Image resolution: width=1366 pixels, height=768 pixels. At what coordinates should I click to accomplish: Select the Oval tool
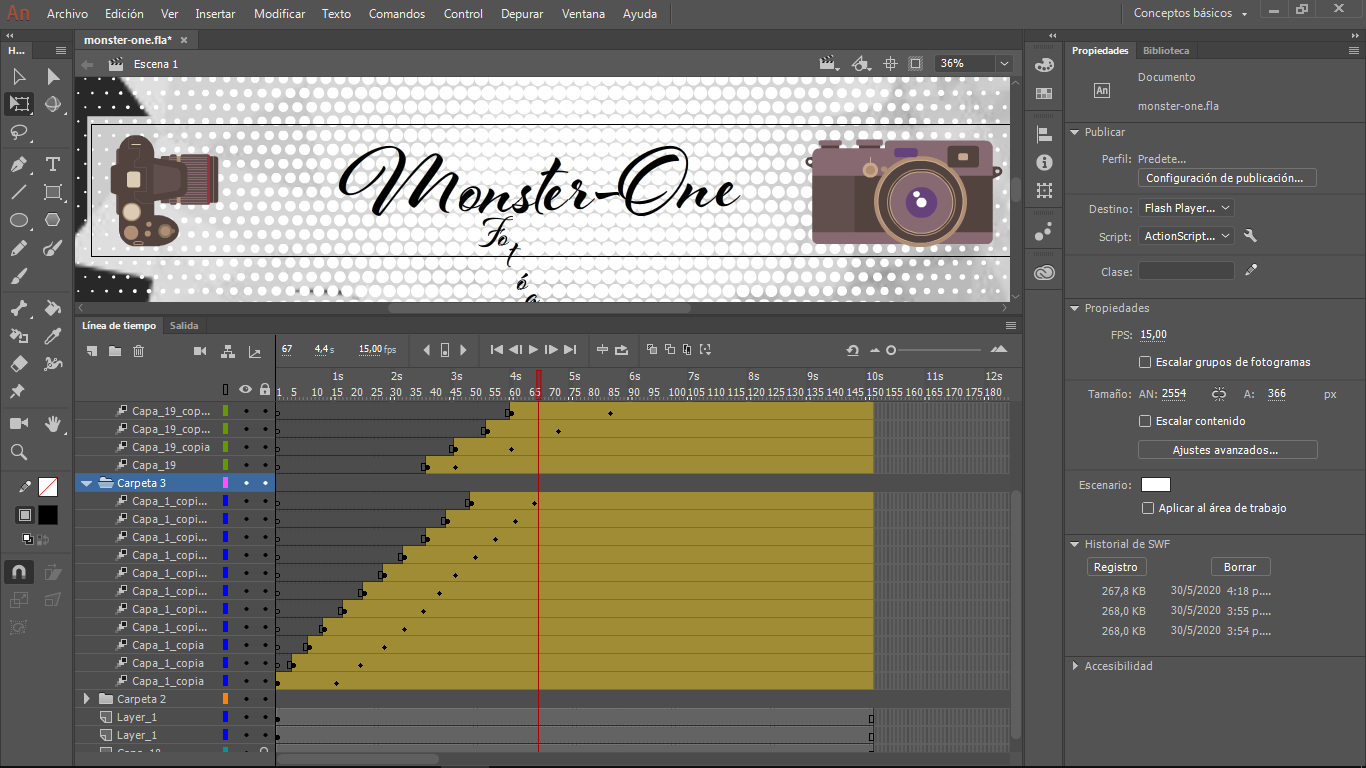tap(19, 220)
